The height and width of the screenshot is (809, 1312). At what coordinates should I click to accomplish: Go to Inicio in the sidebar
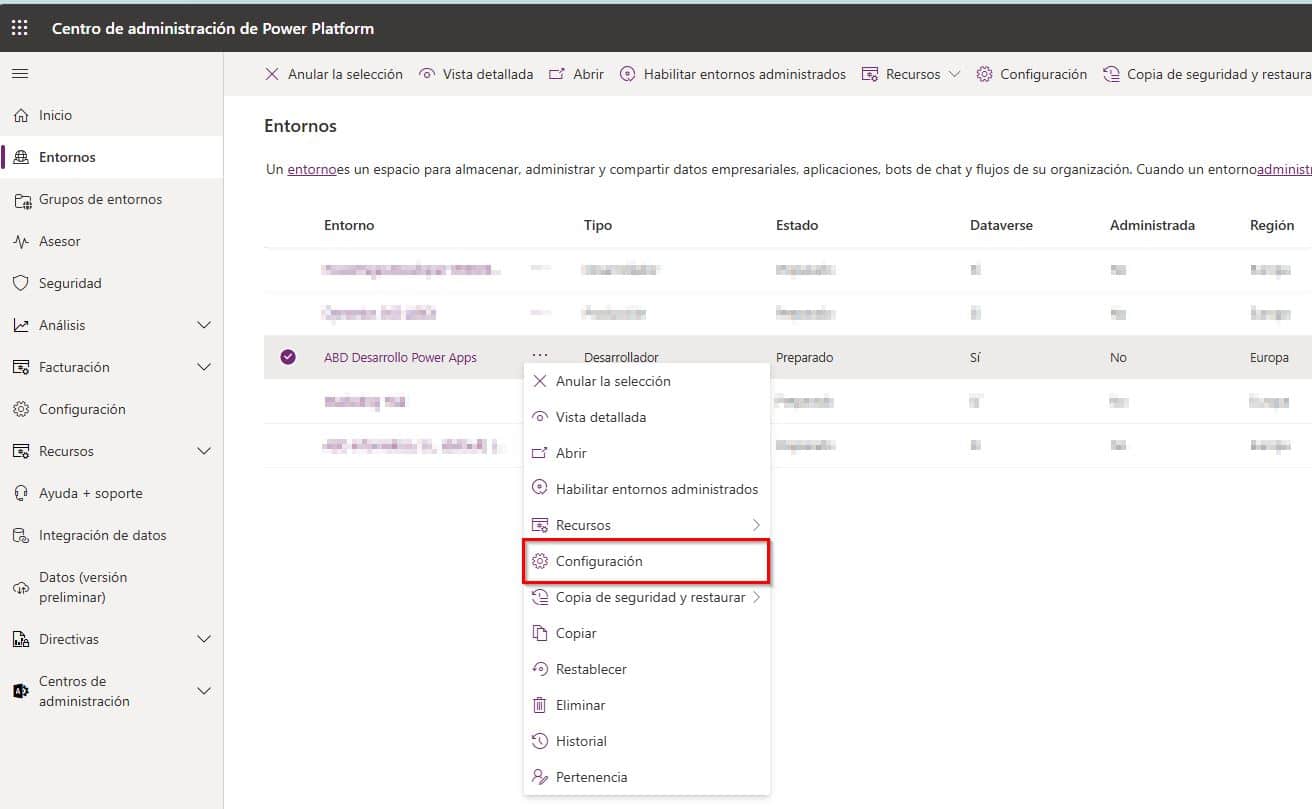coord(112,115)
